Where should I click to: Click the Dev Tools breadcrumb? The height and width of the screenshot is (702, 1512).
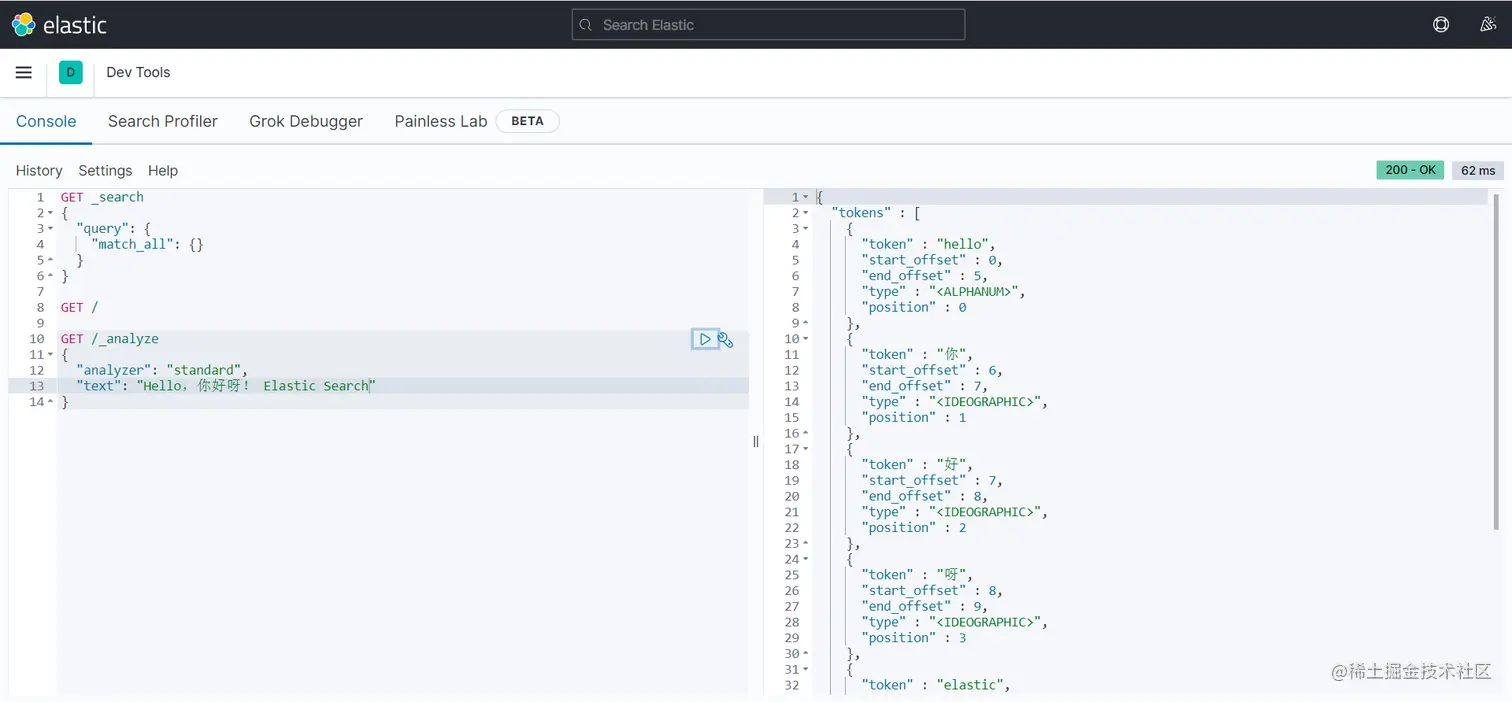click(138, 72)
